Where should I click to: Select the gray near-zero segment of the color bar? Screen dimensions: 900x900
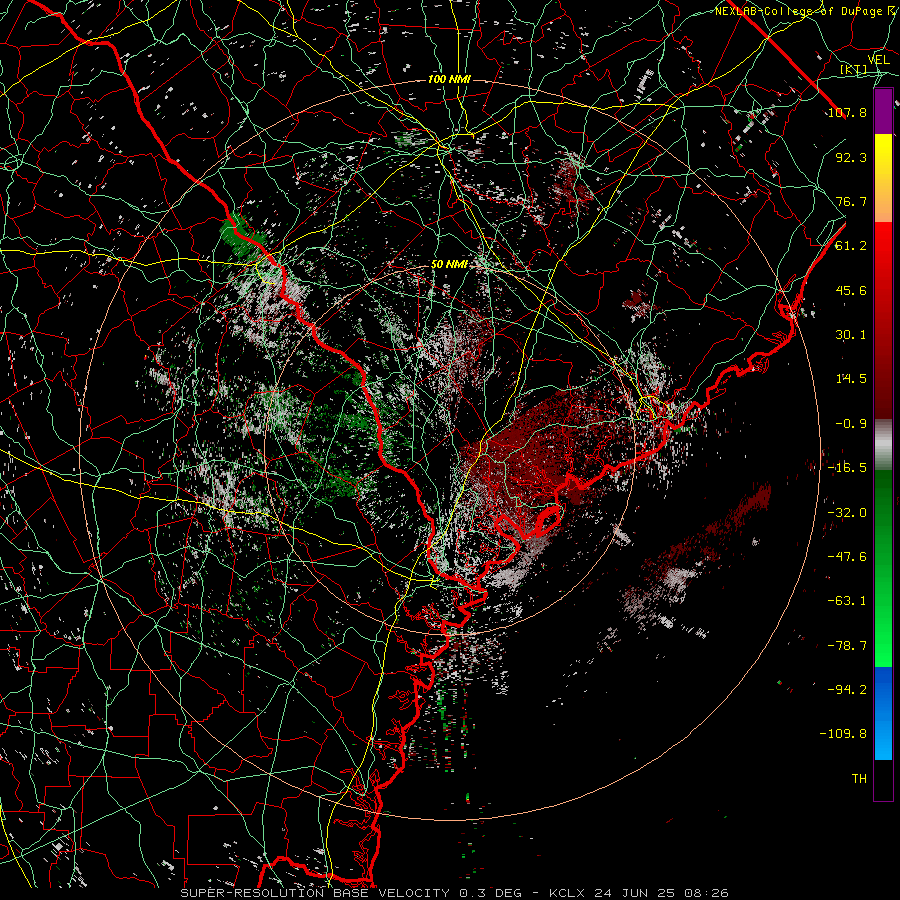(883, 445)
